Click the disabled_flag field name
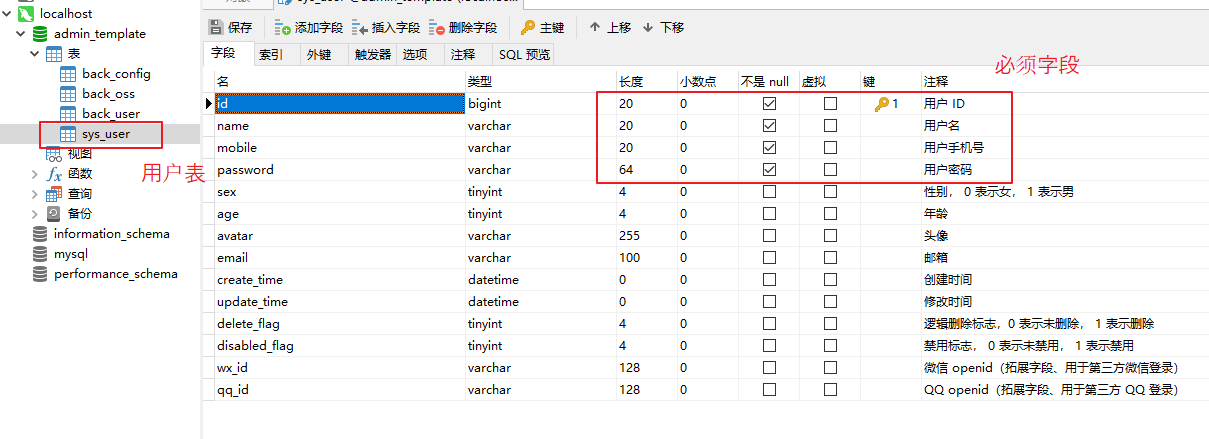Viewport: 1209px width, 439px height. 255,346
